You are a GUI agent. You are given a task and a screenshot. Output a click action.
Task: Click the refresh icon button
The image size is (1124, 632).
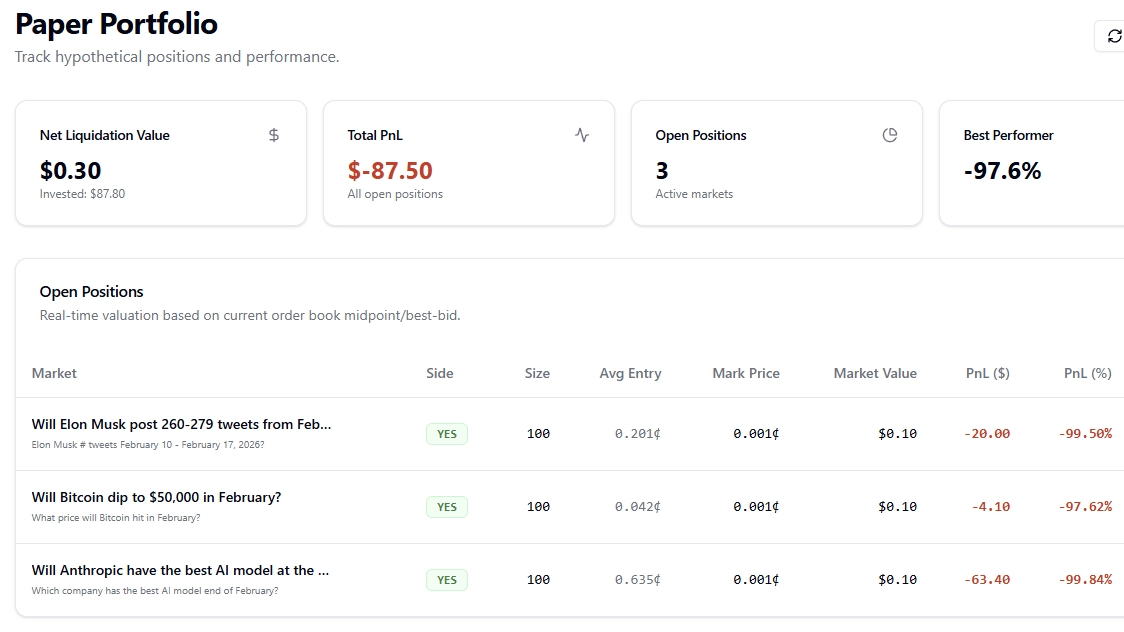[x=1114, y=36]
